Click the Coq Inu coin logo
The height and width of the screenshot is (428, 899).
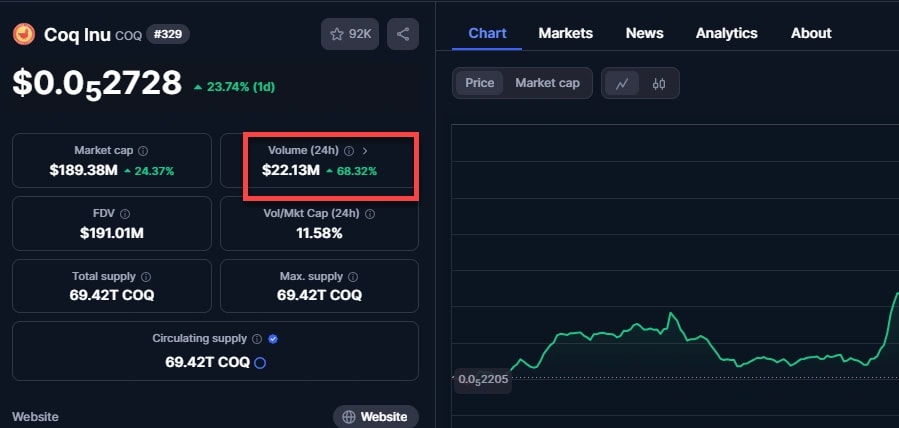22,34
